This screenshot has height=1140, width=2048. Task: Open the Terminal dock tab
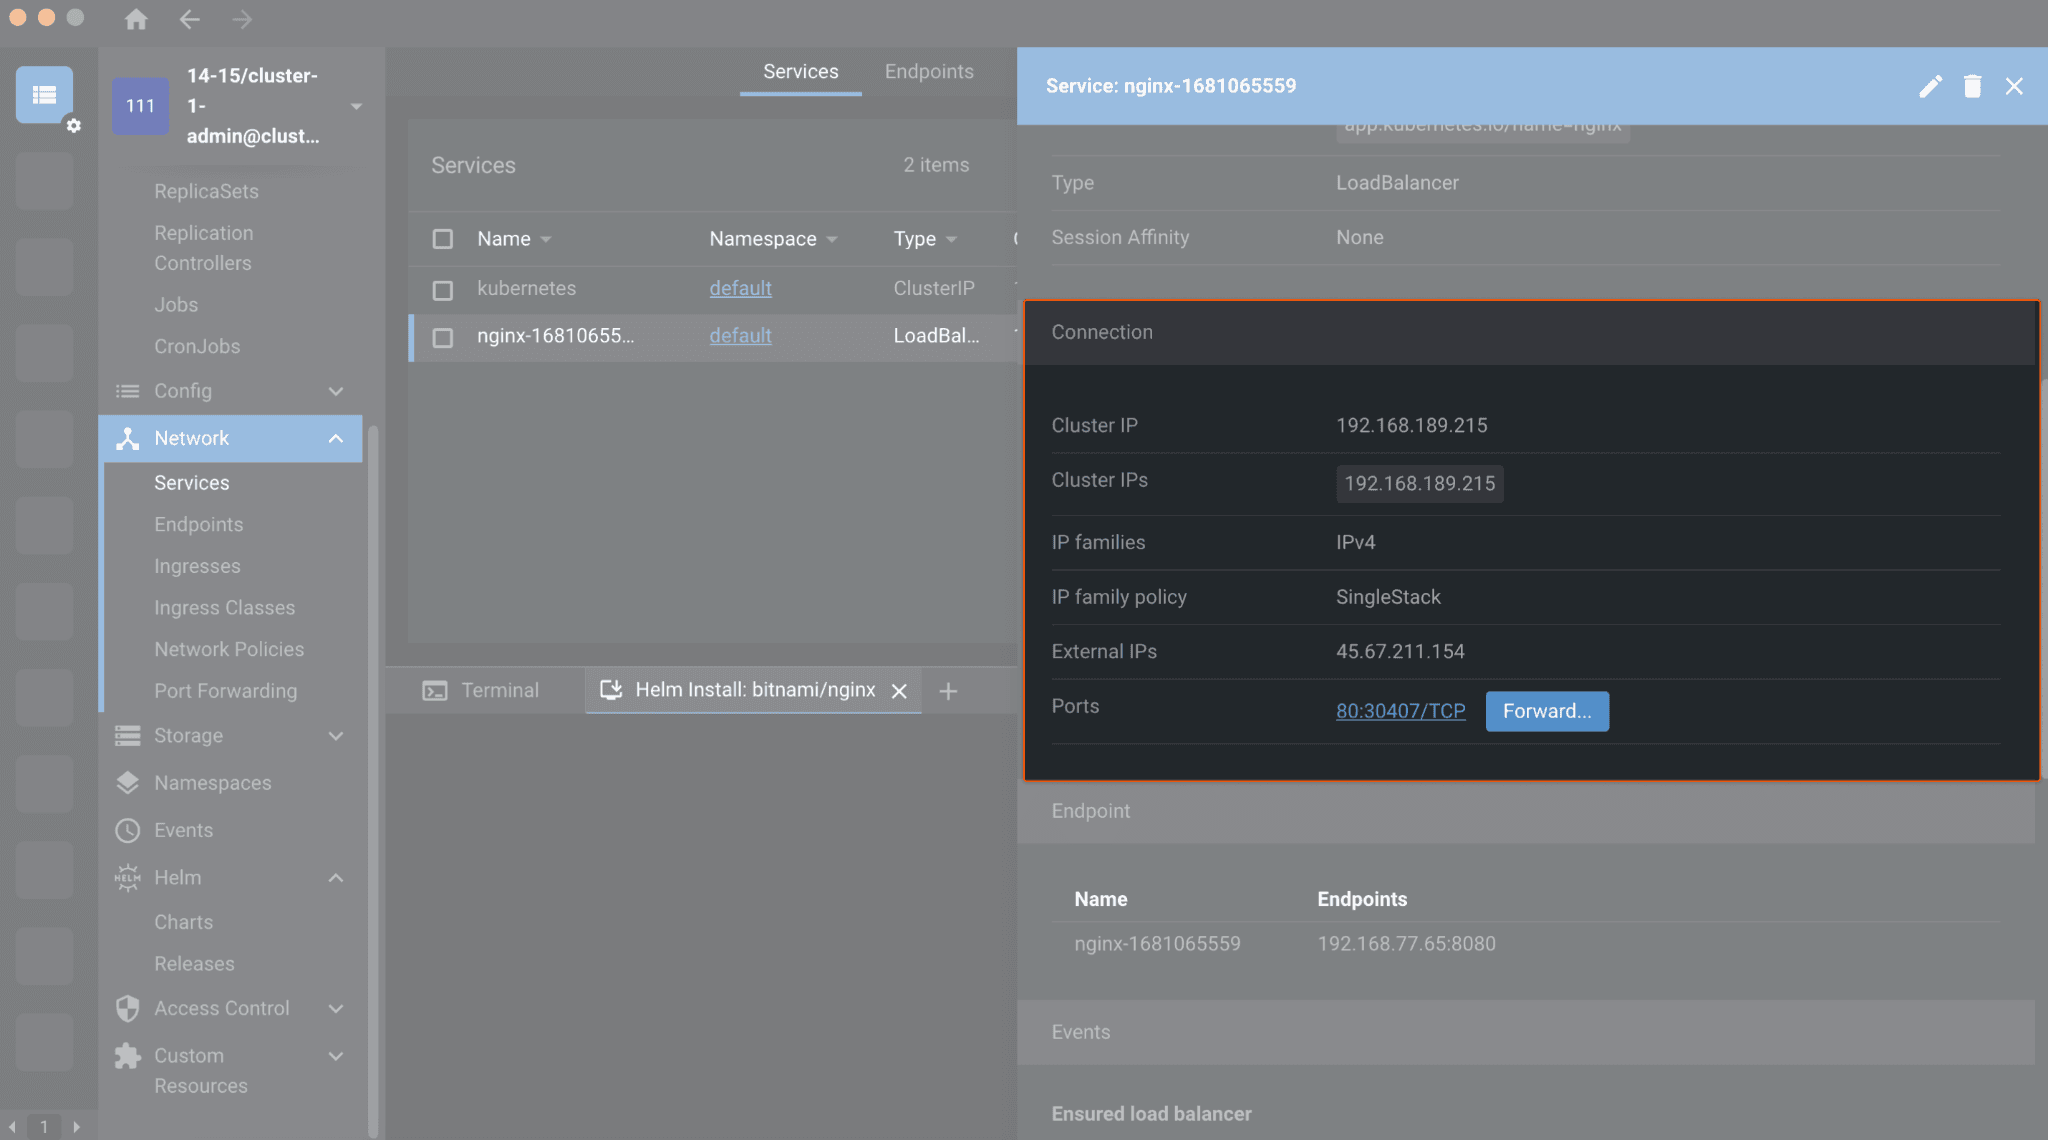(481, 691)
